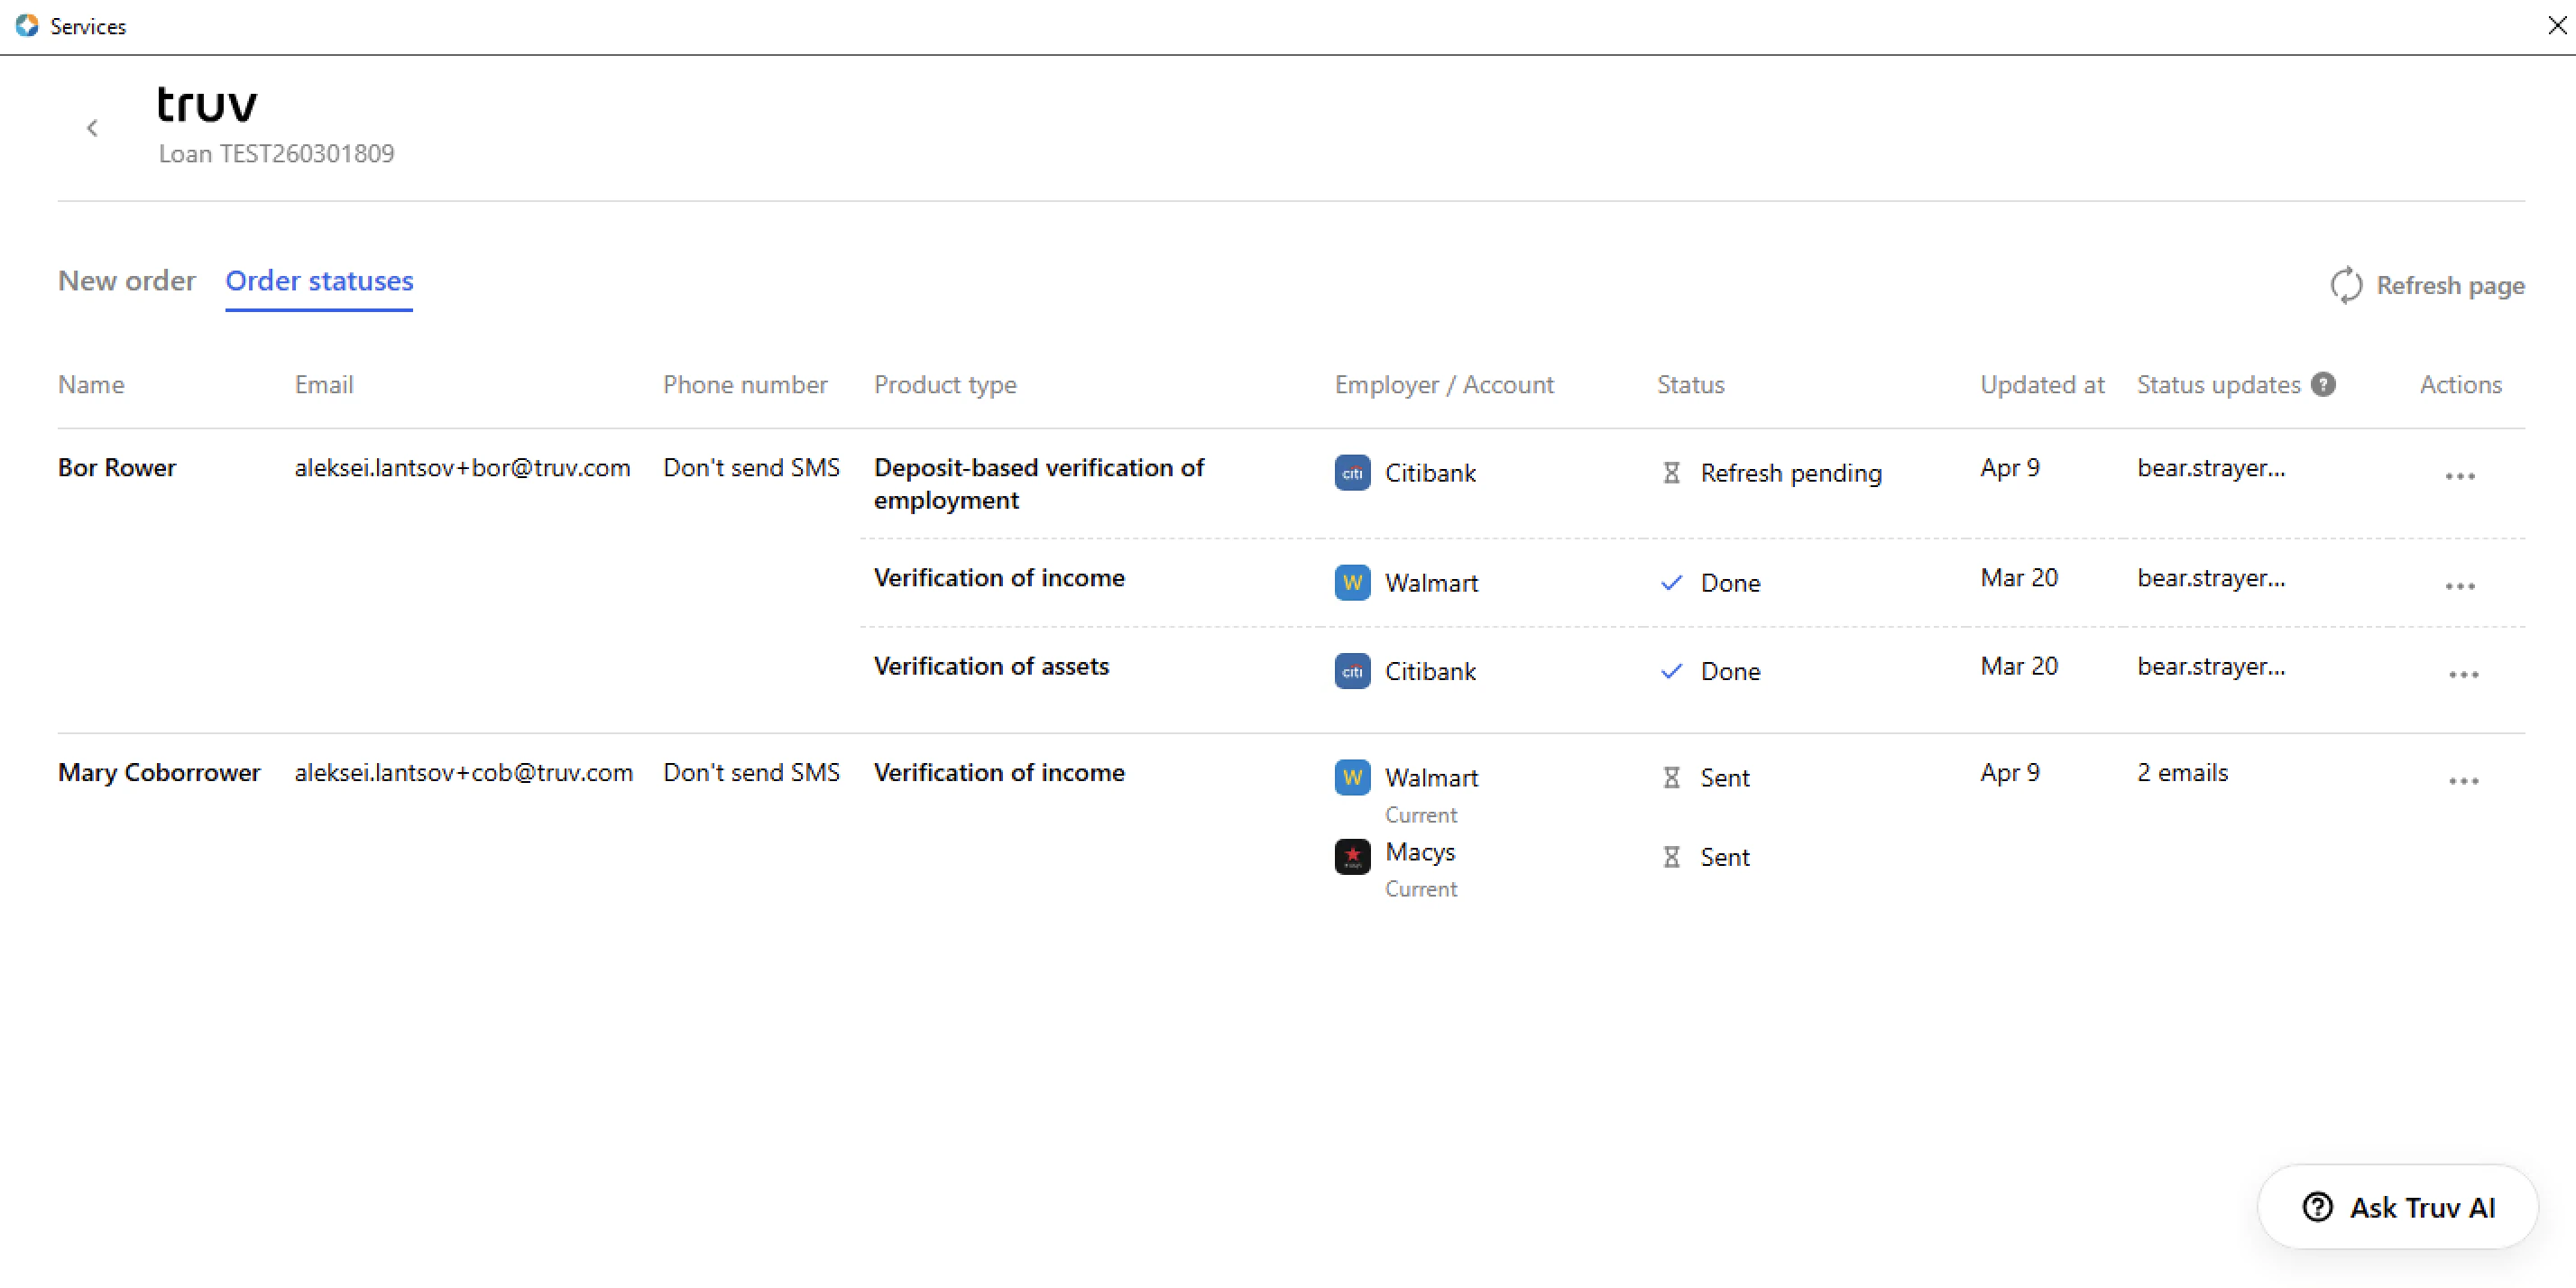Open the actions menu for verification of assets
The image size is (2576, 1288).
[2464, 674]
